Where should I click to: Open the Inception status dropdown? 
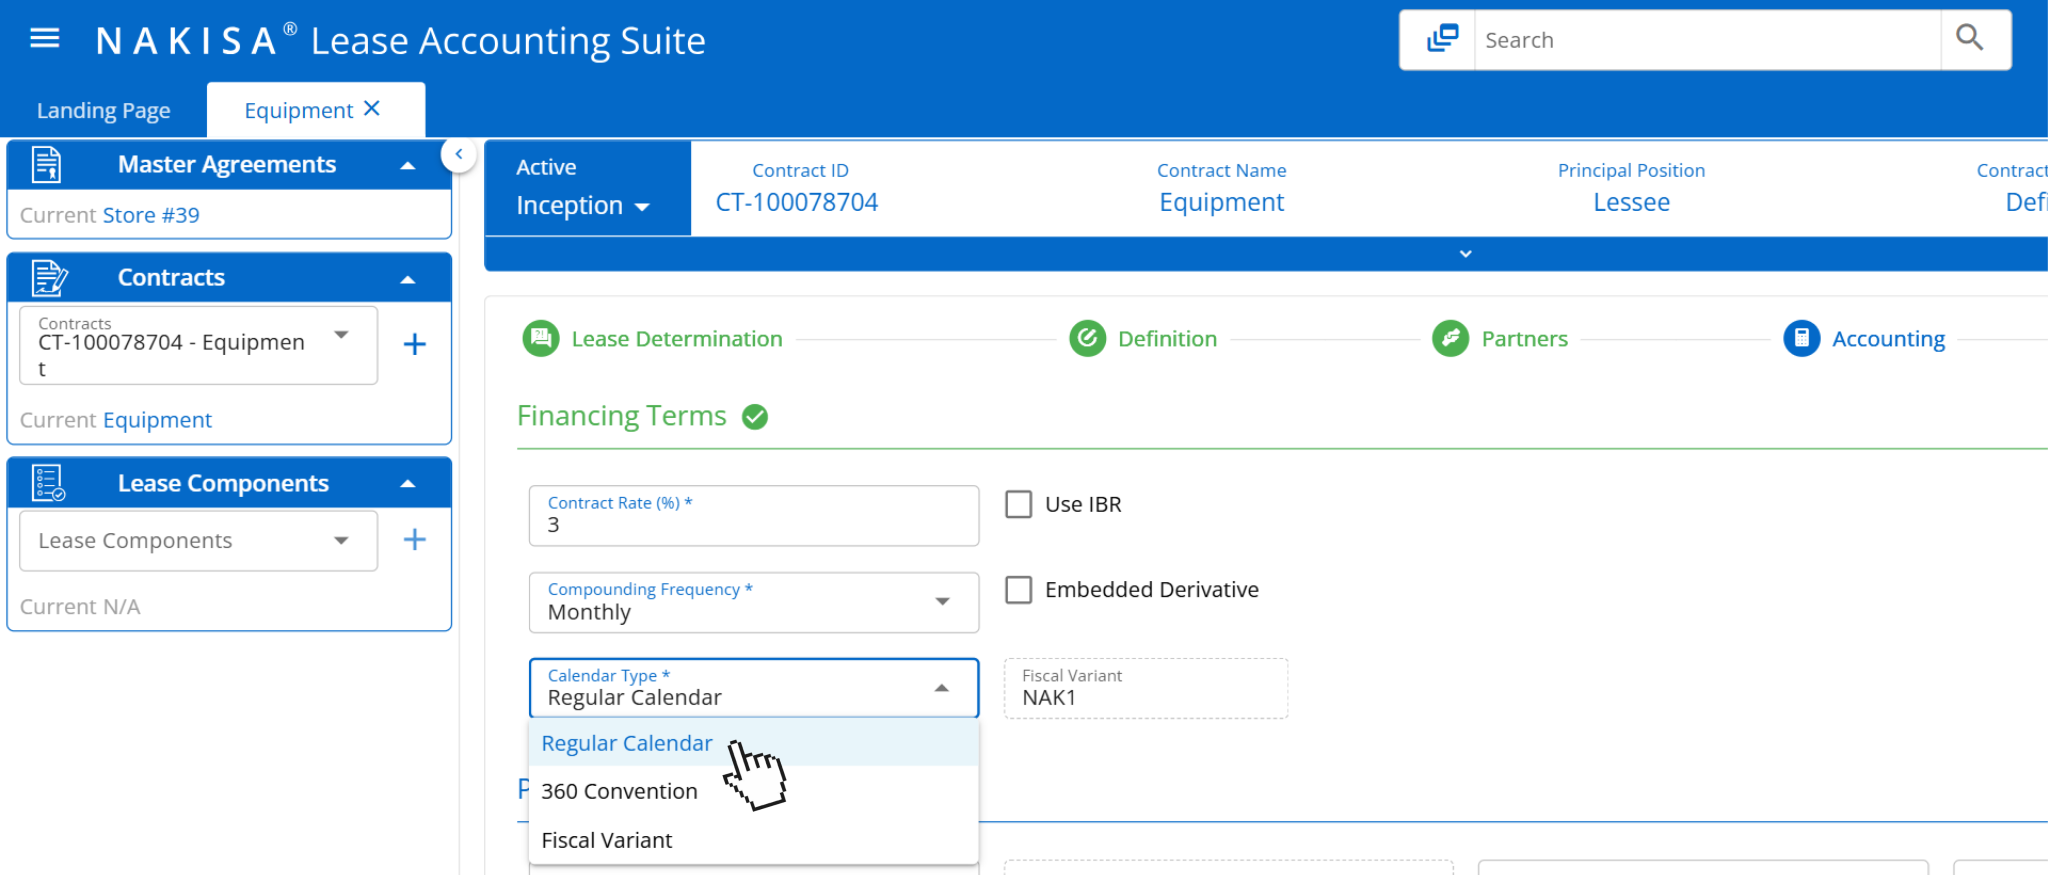coord(583,206)
